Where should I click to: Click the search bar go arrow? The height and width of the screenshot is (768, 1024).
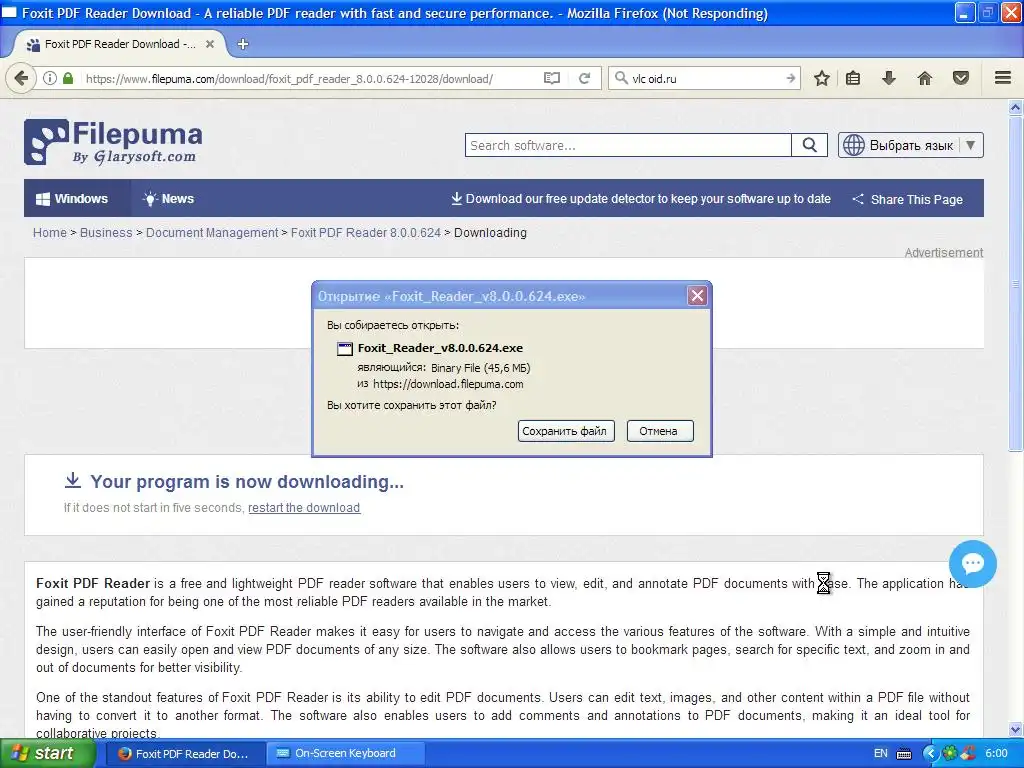tap(790, 78)
